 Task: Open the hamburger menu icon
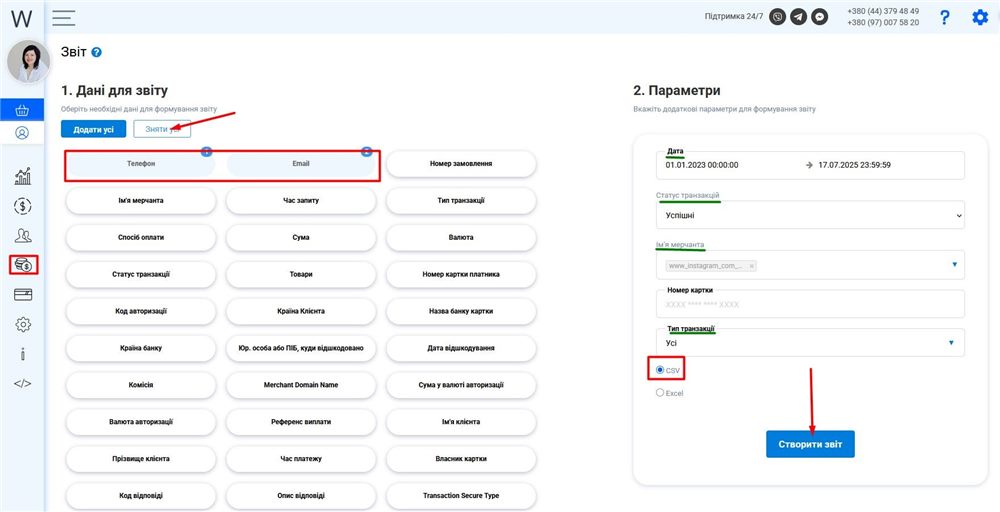(64, 18)
